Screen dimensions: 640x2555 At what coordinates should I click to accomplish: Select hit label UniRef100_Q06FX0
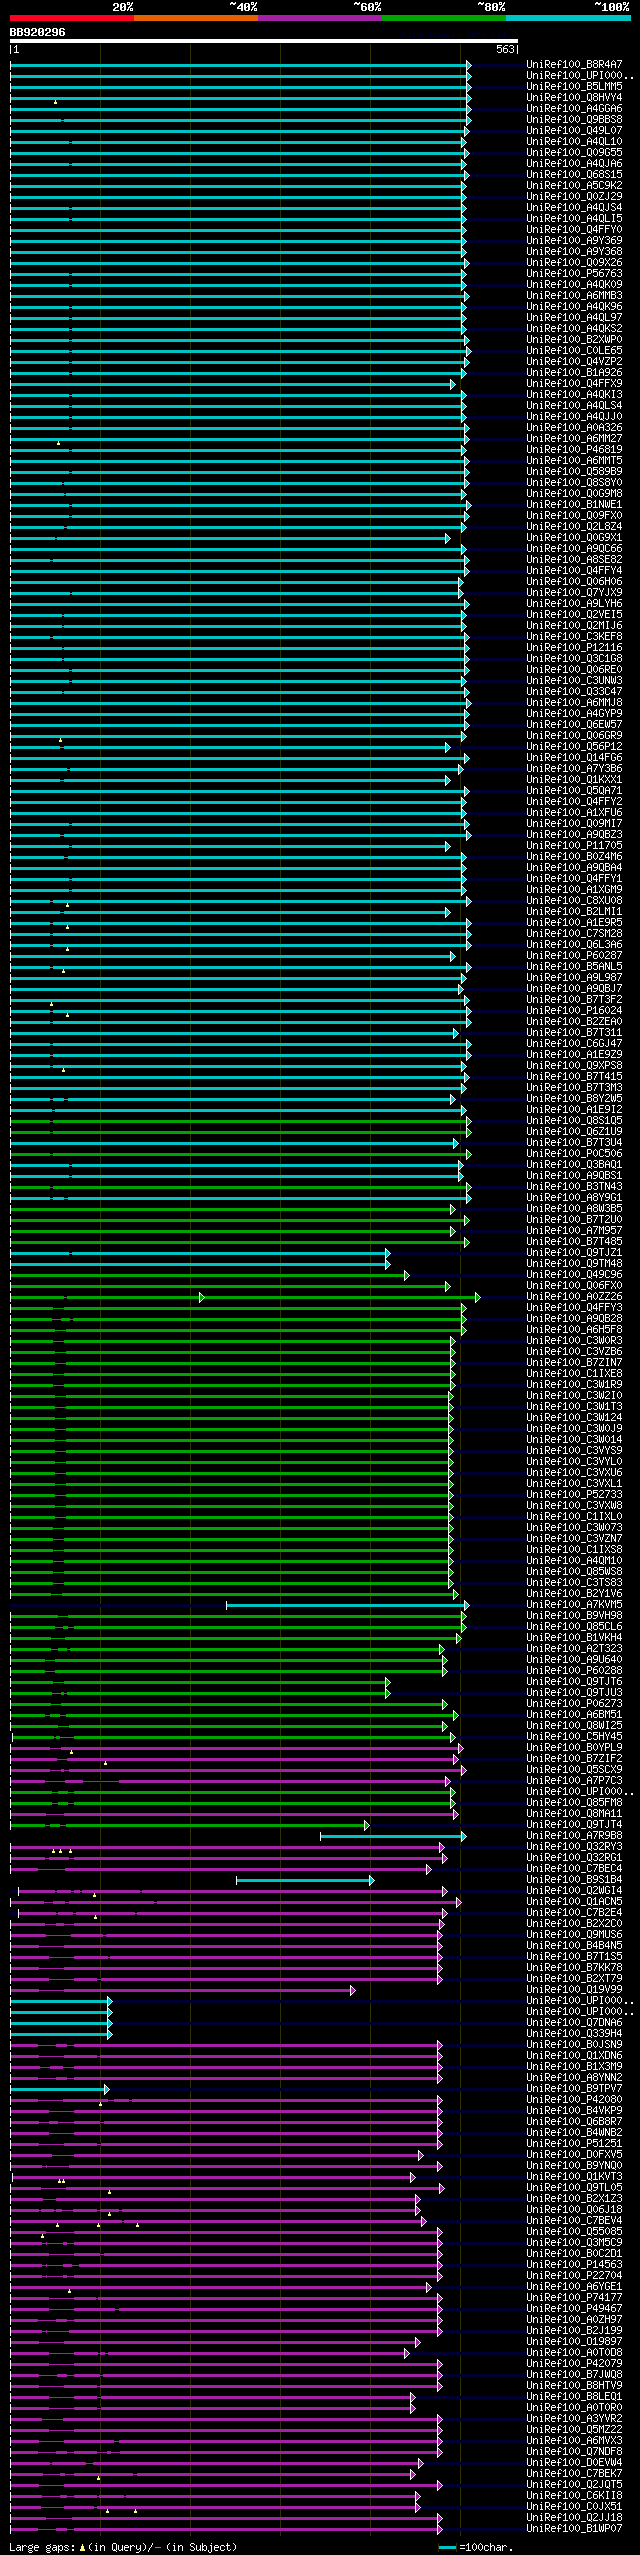[574, 1286]
